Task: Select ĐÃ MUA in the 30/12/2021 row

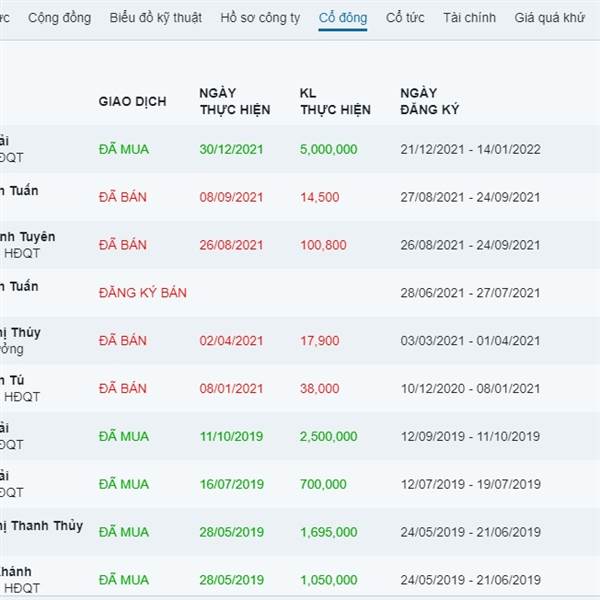Action: coord(124,149)
